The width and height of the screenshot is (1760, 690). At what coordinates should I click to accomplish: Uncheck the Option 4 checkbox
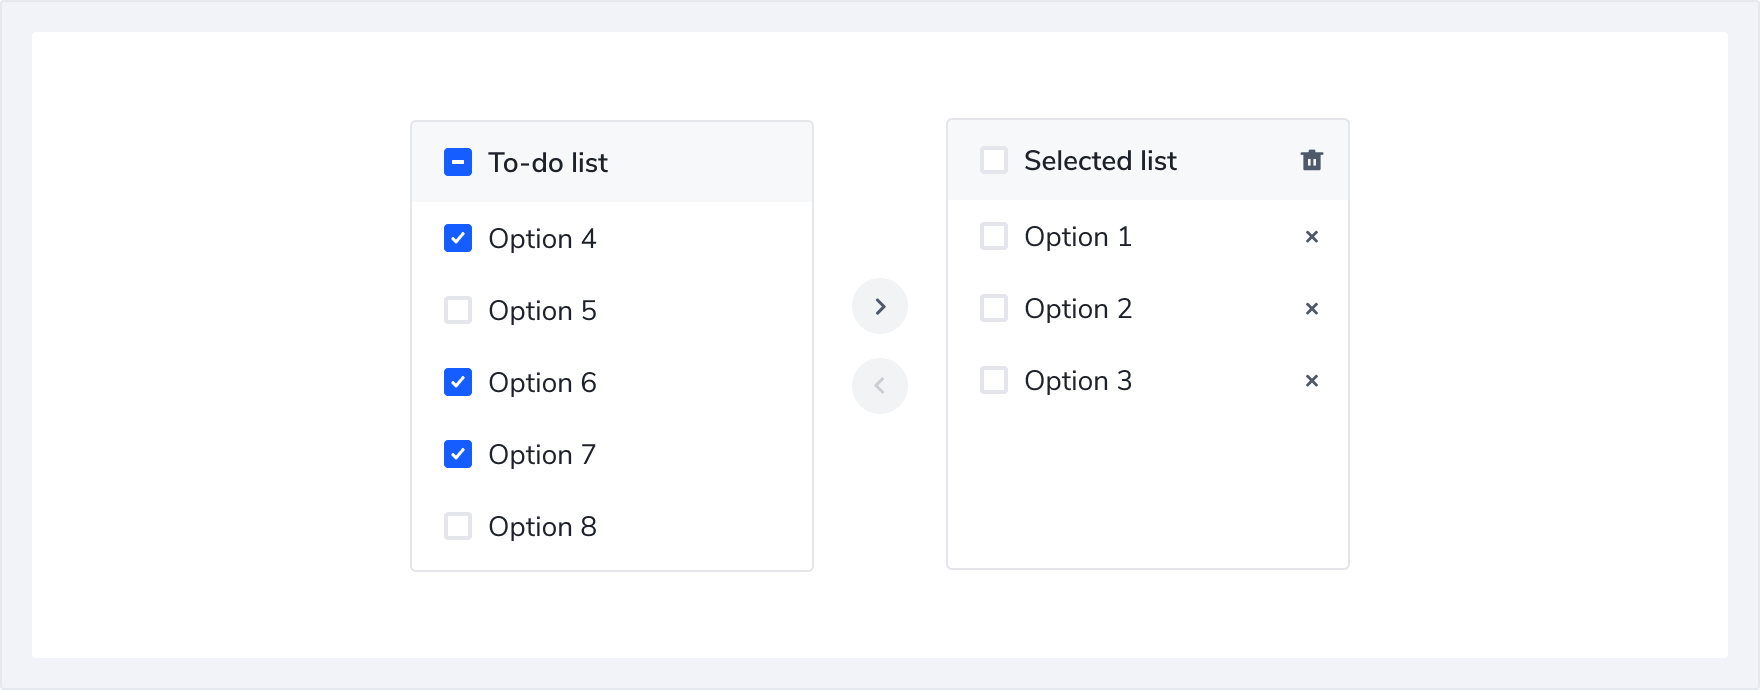(x=458, y=238)
